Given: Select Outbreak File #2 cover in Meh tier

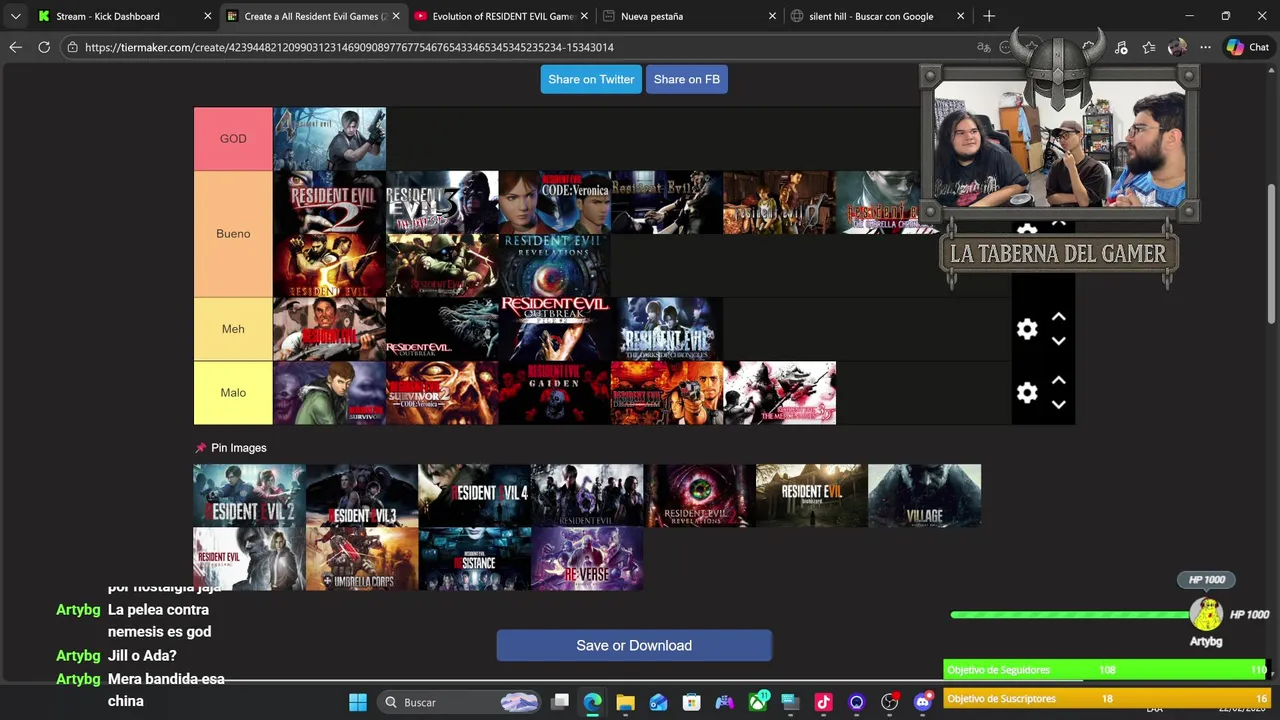Looking at the screenshot, I should click(x=554, y=329).
